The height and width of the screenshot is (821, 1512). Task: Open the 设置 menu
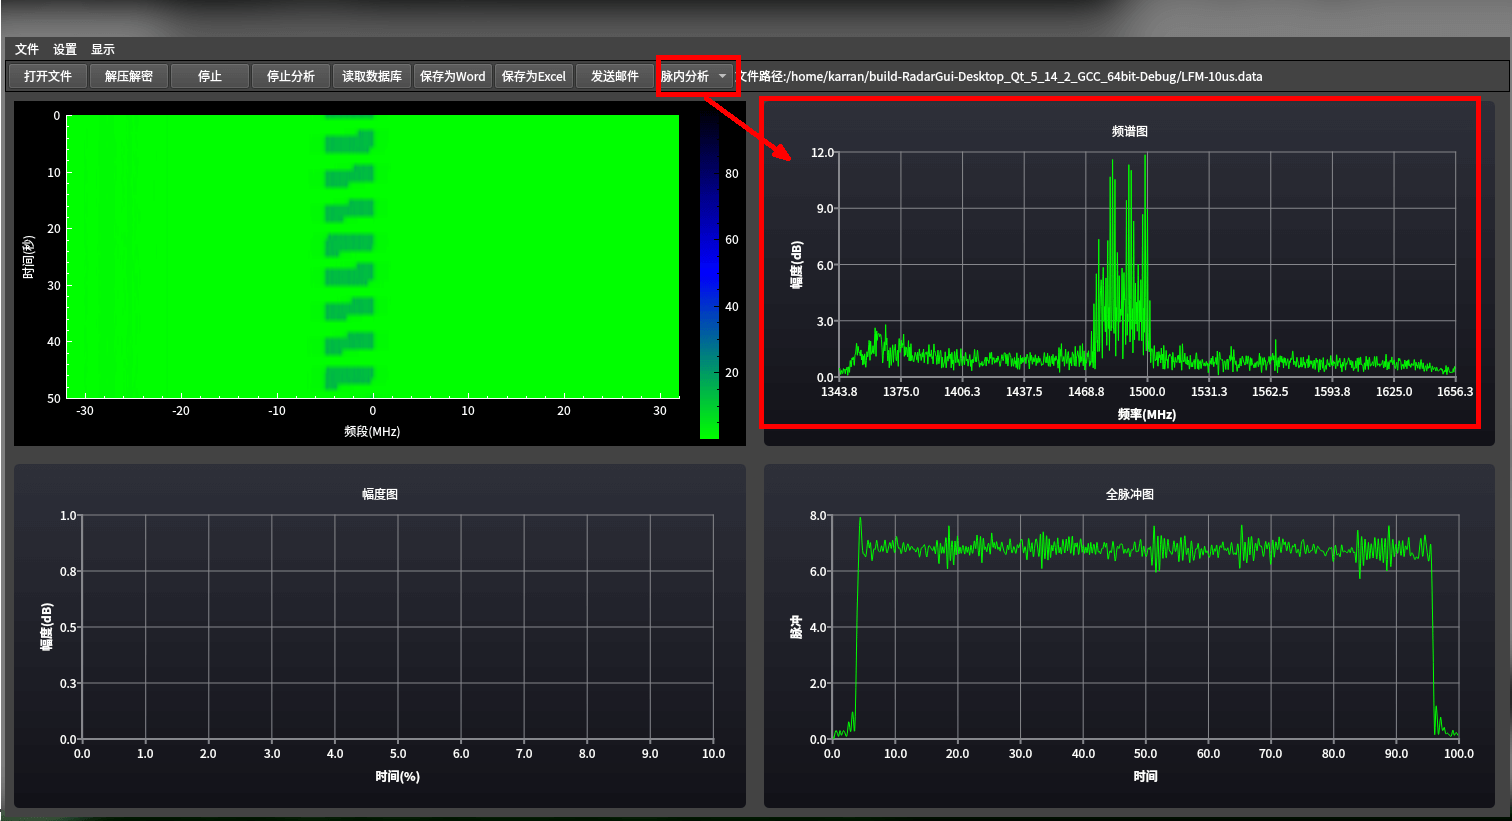65,49
